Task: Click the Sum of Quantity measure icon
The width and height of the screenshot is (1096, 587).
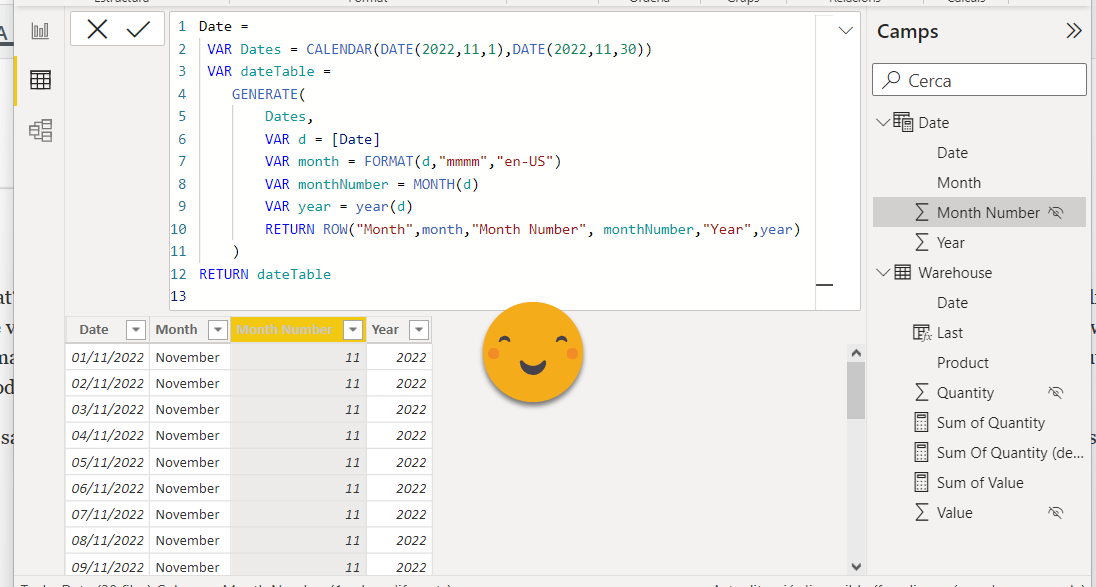Action: 922,423
